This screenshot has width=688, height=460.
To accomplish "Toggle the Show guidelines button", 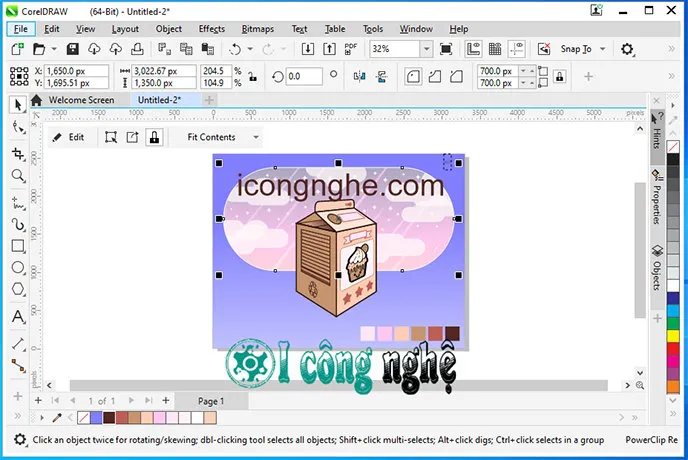I will 517,49.
